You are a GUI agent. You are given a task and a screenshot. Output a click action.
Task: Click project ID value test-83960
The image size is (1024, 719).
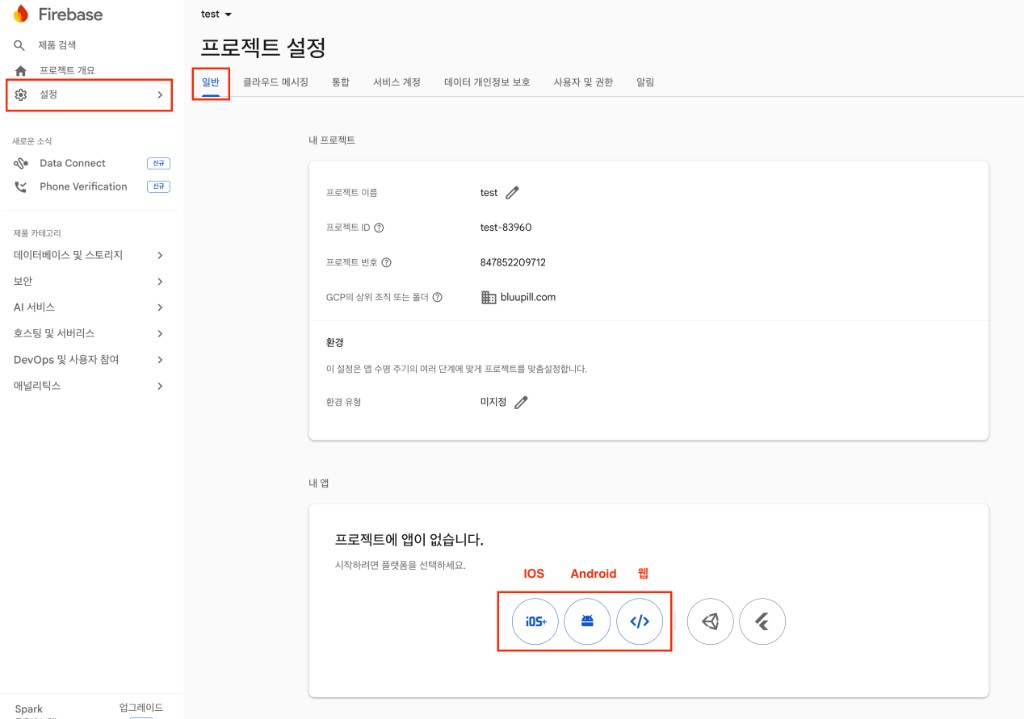[x=505, y=227]
